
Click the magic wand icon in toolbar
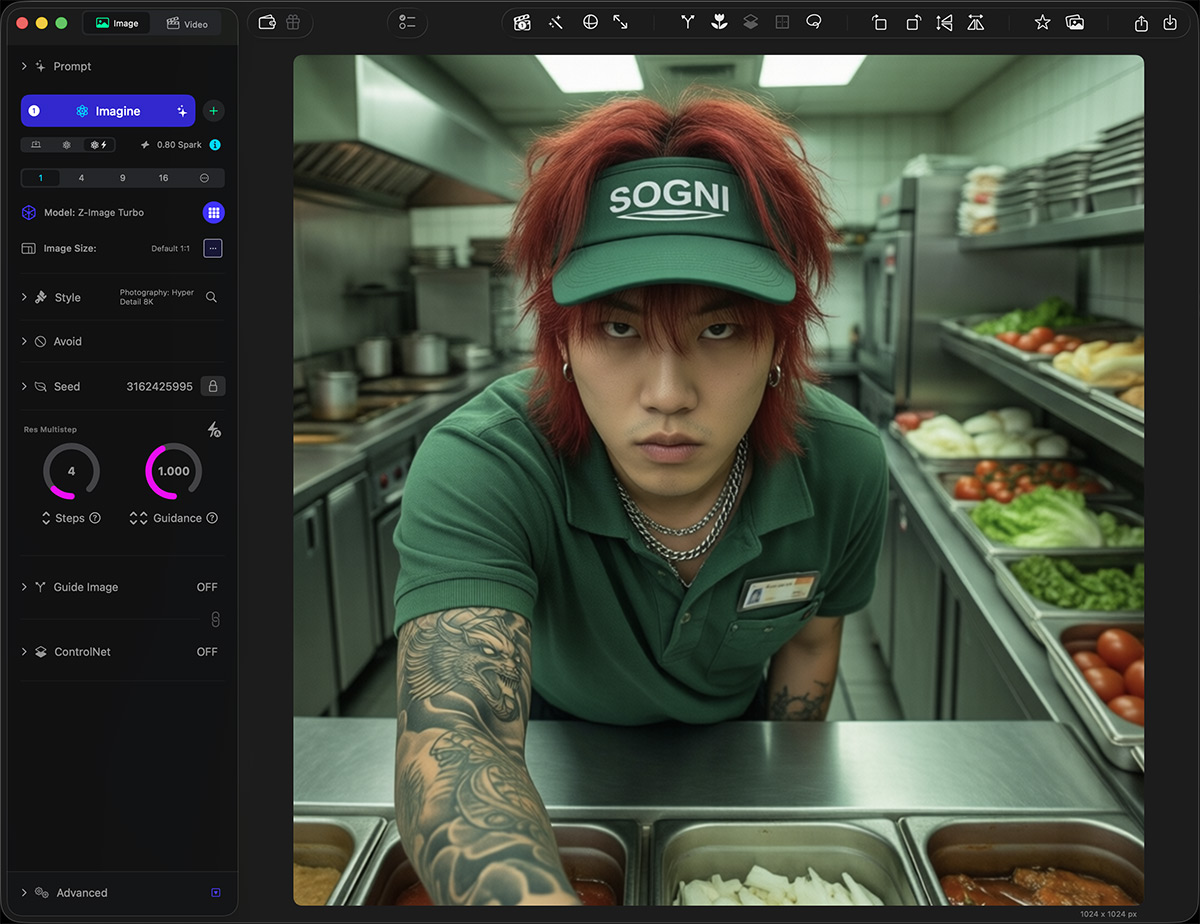pos(556,22)
